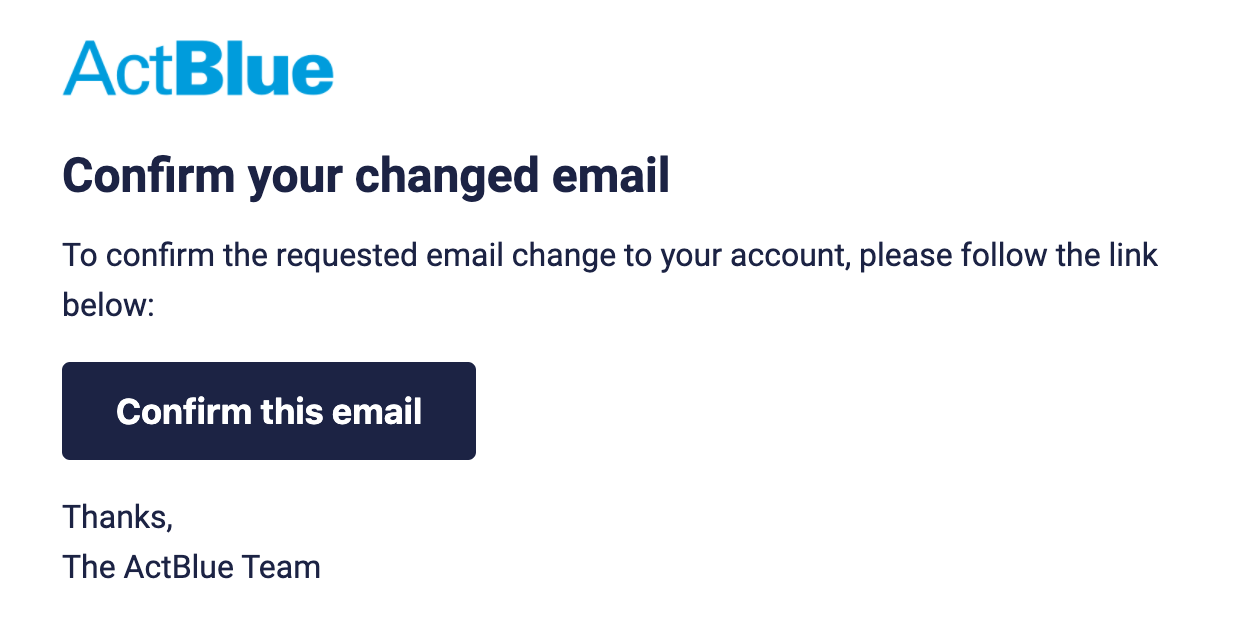Click the ActBlue logo

click(x=198, y=68)
